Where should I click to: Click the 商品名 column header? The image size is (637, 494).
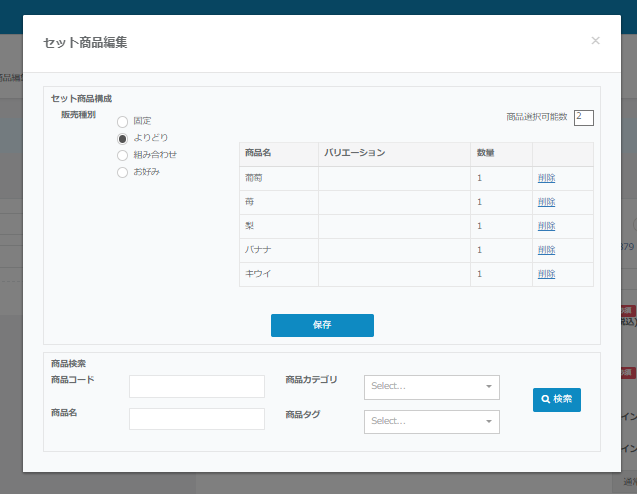point(258,153)
